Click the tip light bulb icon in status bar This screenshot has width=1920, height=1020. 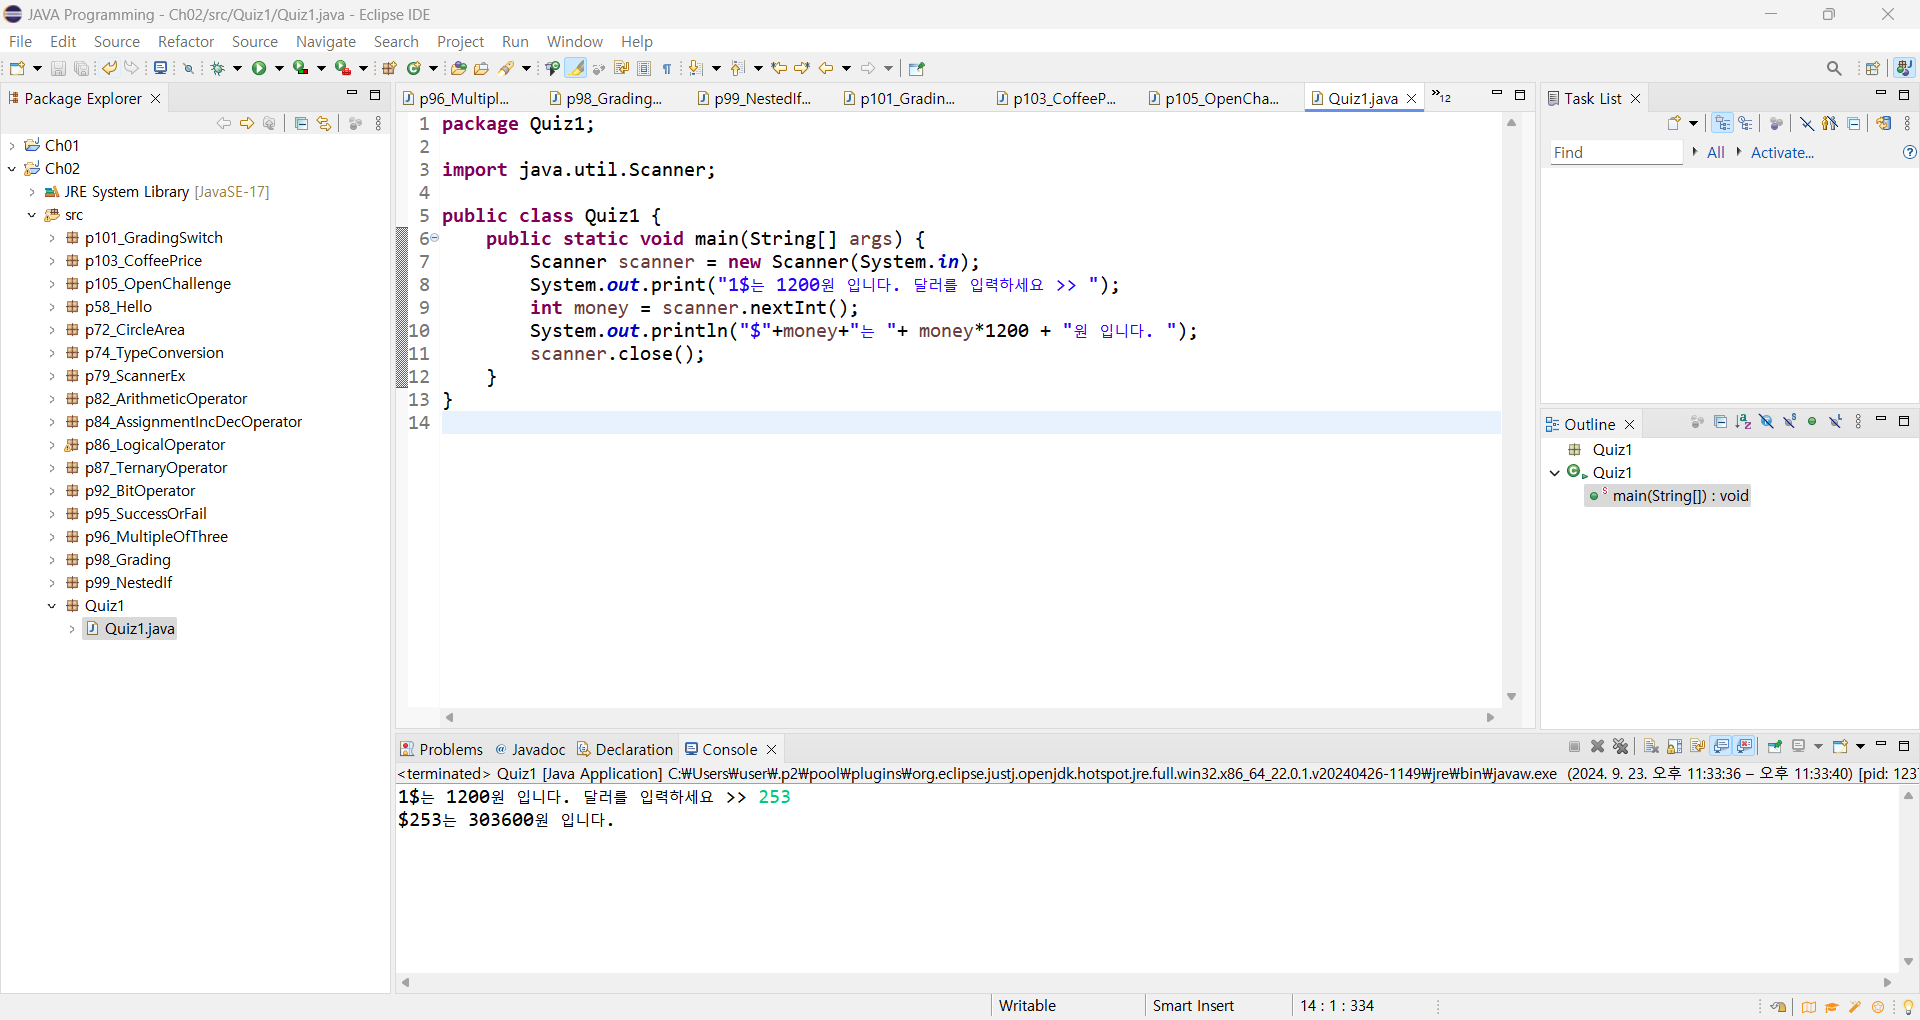pyautogui.click(x=1908, y=1007)
